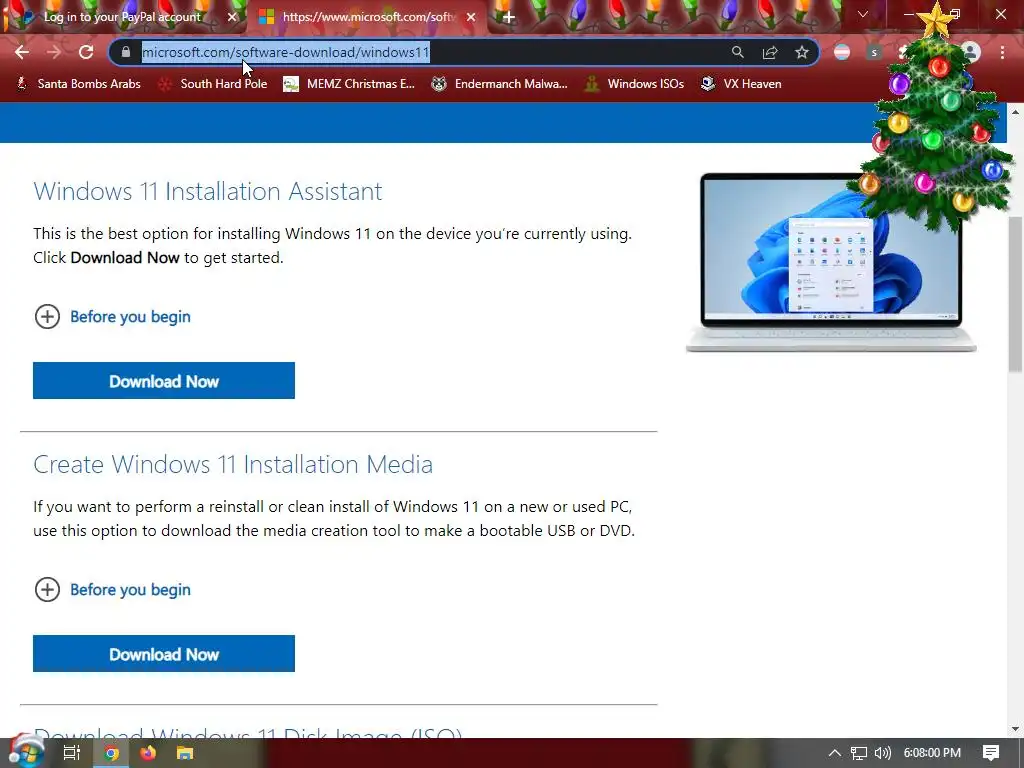Open File Explorer from the taskbar

(x=185, y=753)
